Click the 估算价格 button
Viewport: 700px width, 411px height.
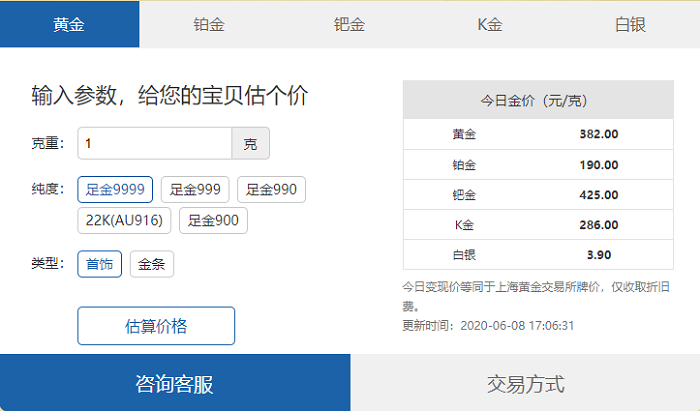tap(156, 326)
